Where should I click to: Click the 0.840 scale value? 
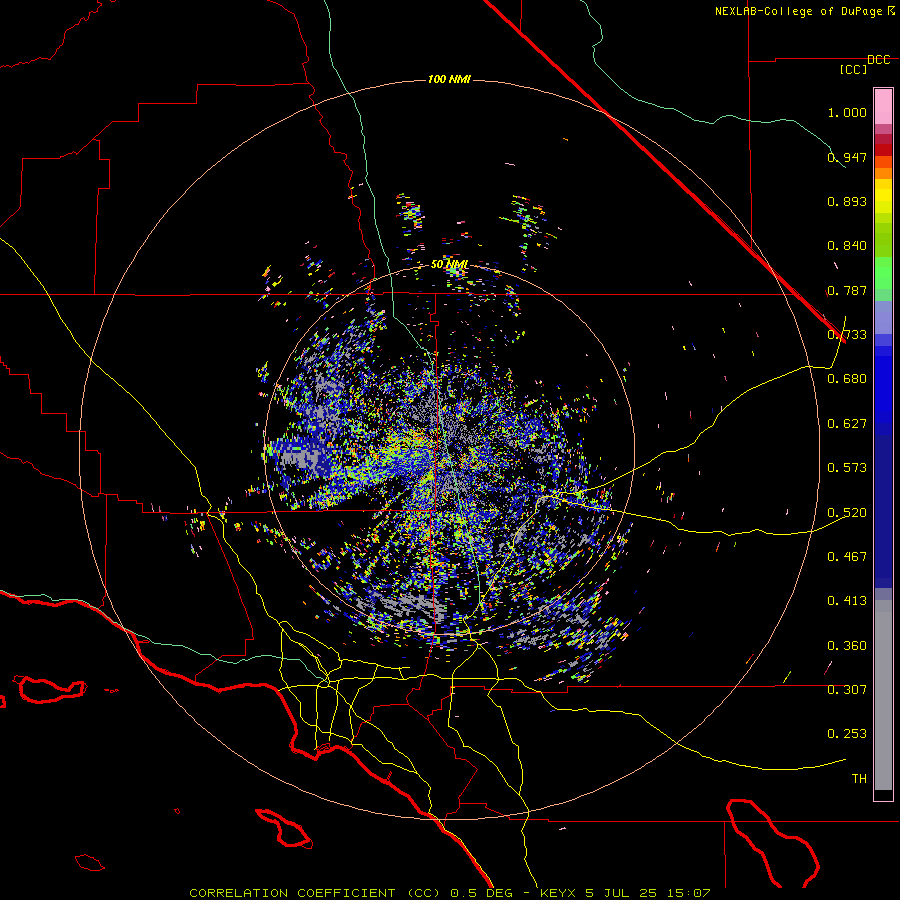point(847,246)
